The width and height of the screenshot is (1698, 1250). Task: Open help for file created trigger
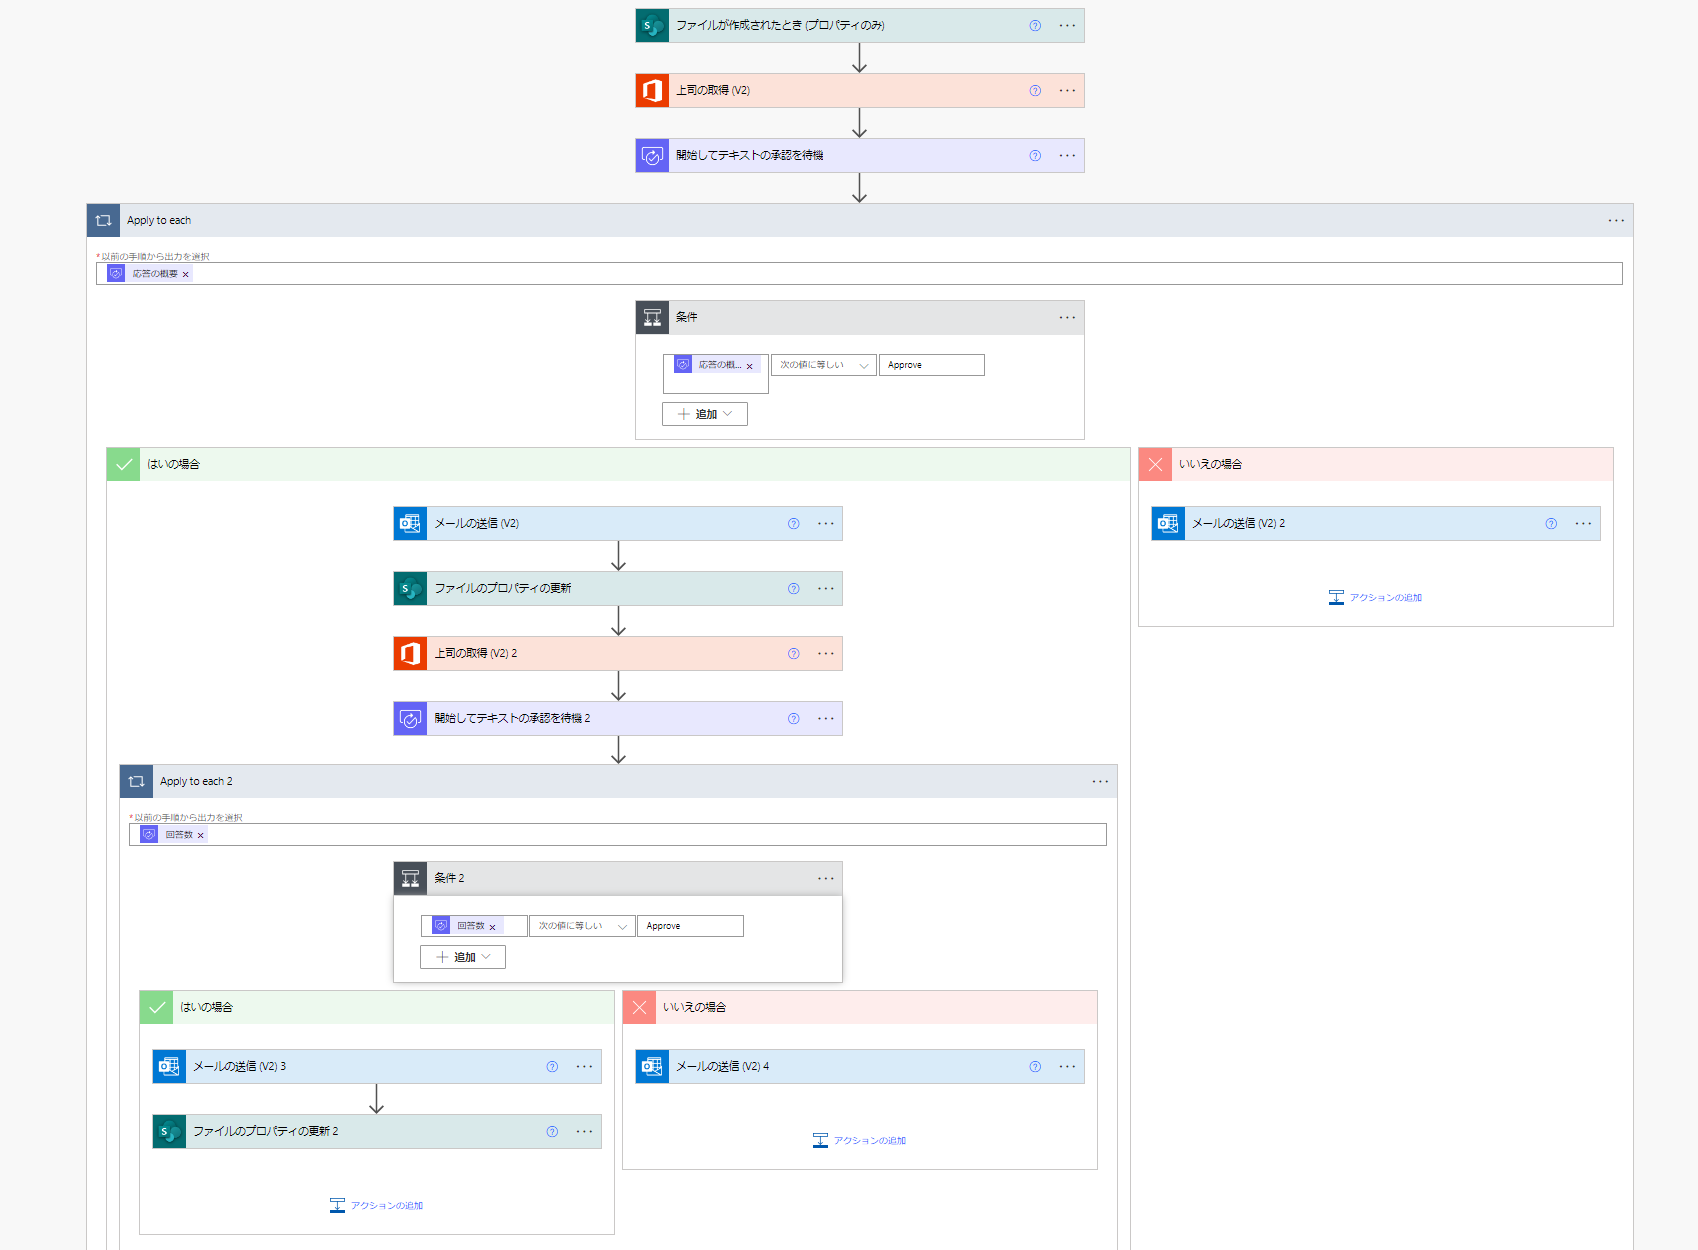1035,26
